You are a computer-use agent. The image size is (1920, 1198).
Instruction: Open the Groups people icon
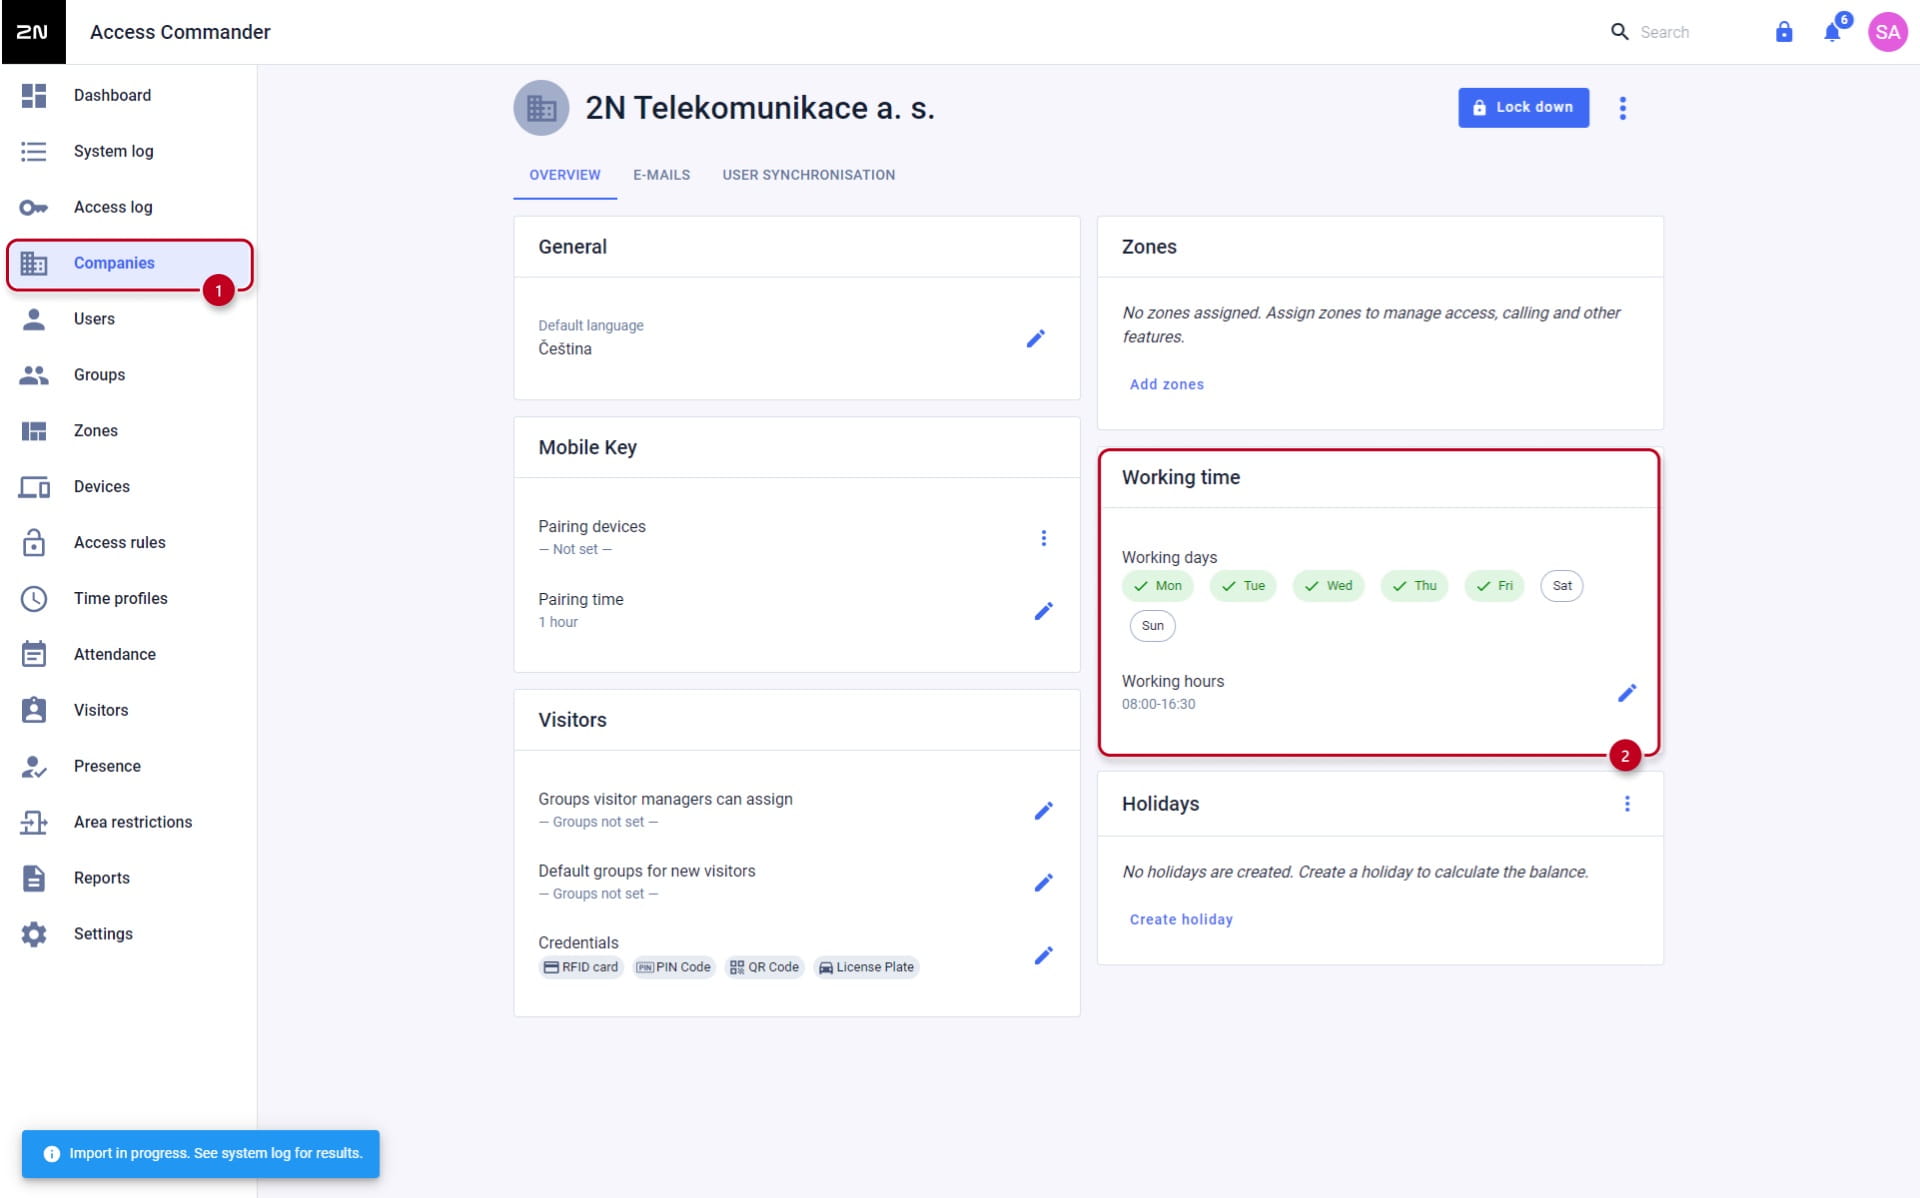tap(34, 375)
